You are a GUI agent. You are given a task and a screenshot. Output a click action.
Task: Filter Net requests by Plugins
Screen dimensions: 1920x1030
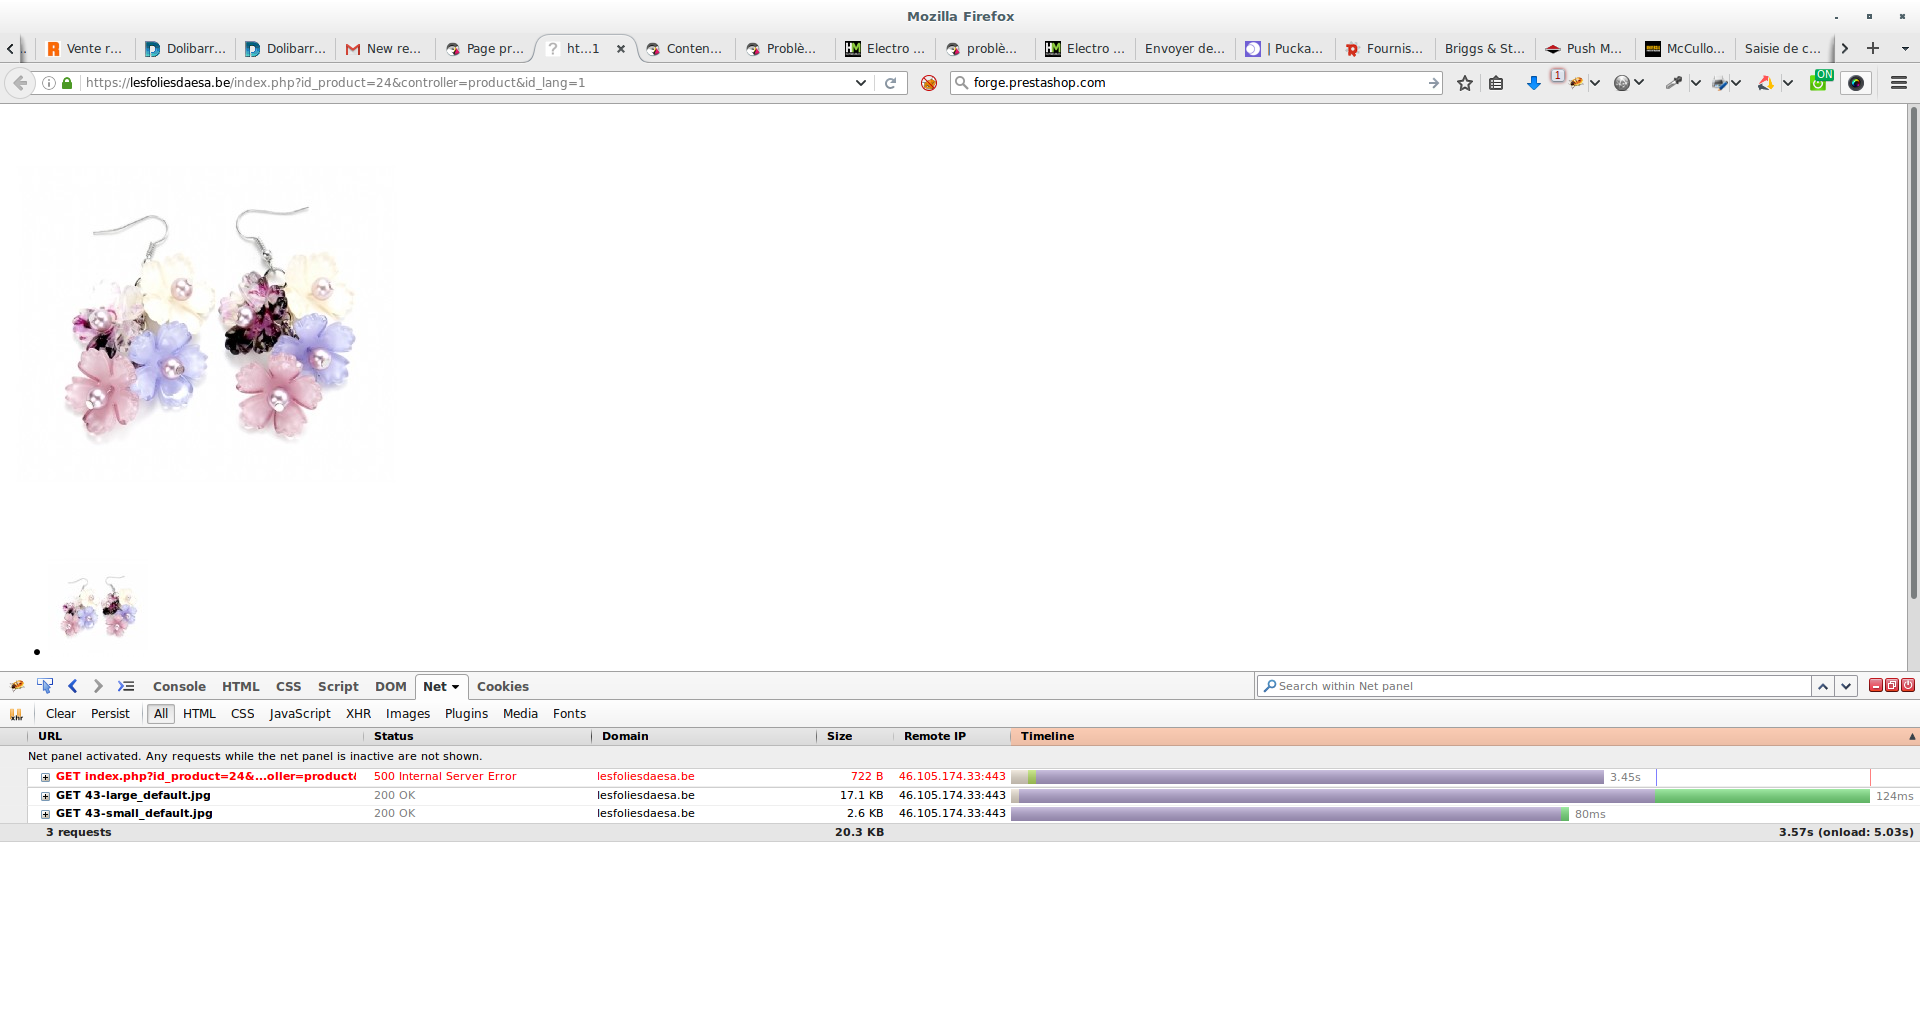(x=466, y=714)
